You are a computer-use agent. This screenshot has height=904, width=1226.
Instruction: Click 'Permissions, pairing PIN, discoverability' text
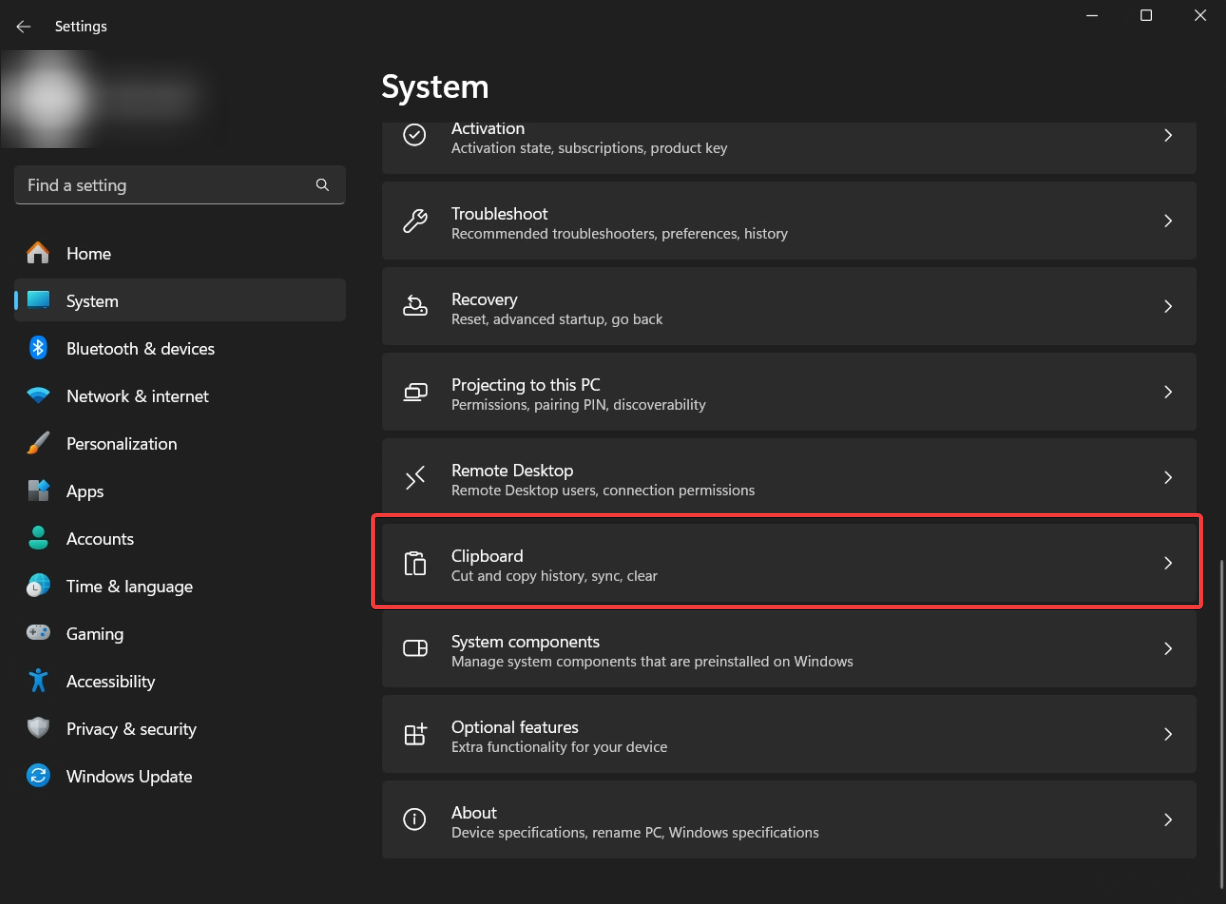coord(578,405)
